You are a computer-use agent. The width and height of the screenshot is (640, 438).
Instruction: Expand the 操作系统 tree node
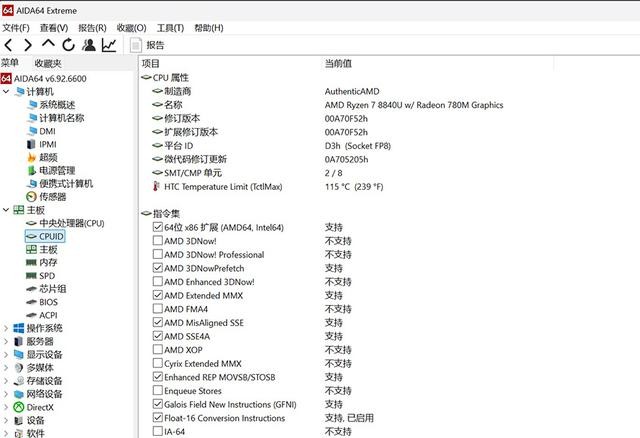click(x=6, y=328)
